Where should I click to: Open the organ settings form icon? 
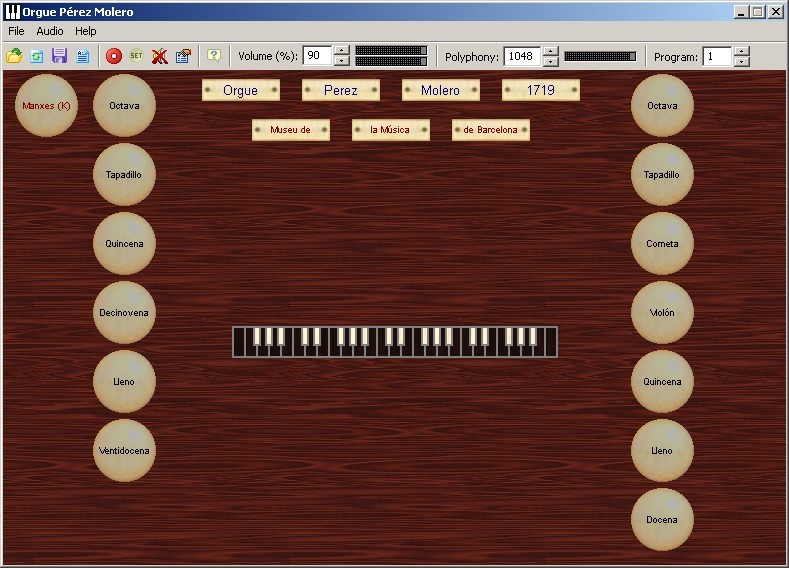(x=183, y=56)
